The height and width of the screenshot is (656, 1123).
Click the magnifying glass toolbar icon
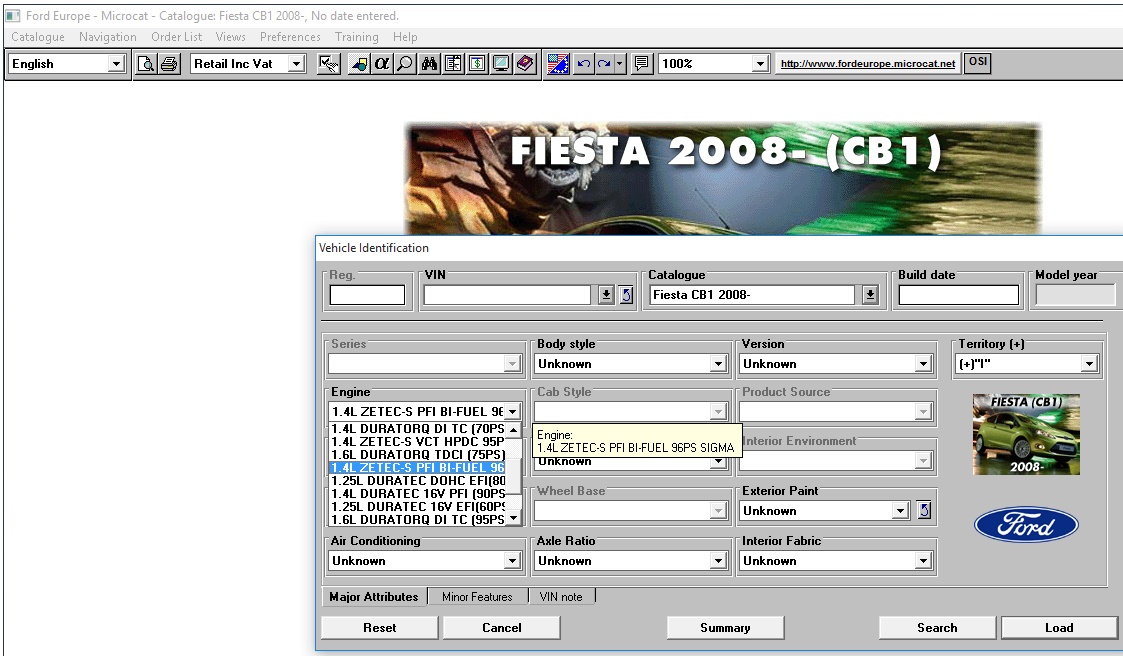(405, 64)
